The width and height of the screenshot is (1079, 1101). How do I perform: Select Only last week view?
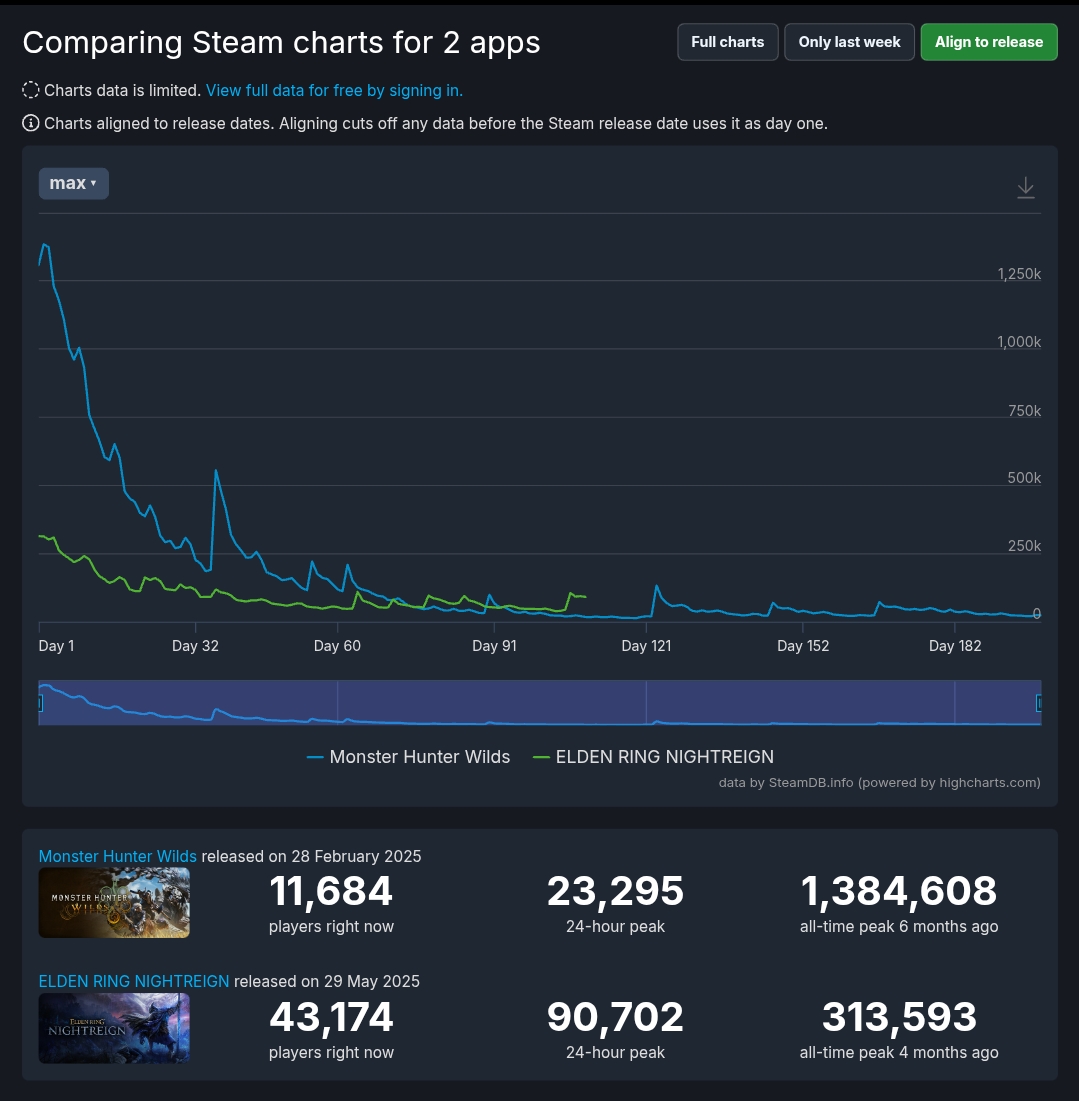[x=849, y=42]
